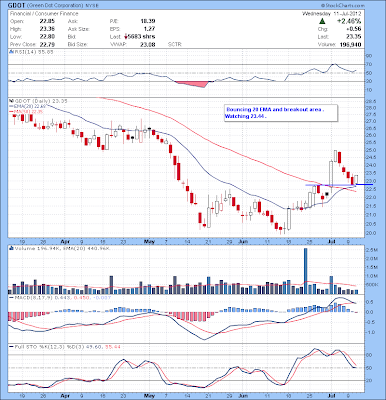
Task: Click the tallest volume spike bar
Action: click(305, 271)
